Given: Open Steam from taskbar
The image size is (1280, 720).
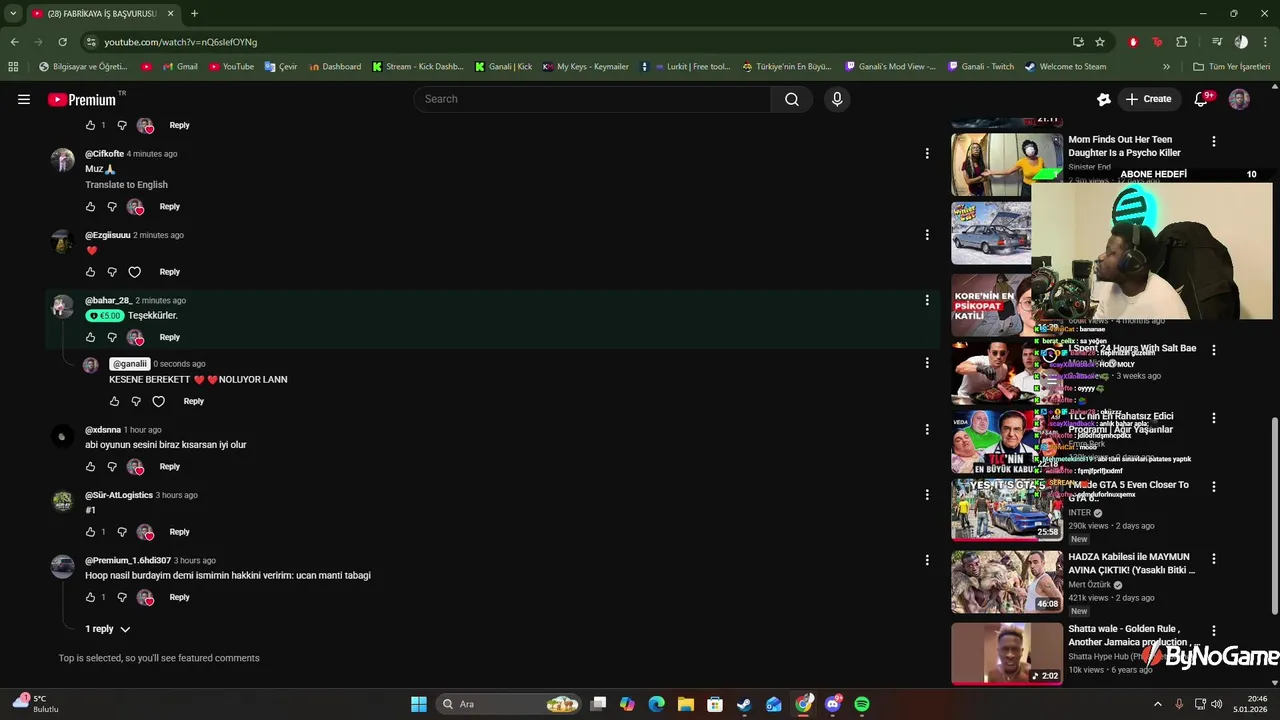Looking at the screenshot, I should 744,704.
